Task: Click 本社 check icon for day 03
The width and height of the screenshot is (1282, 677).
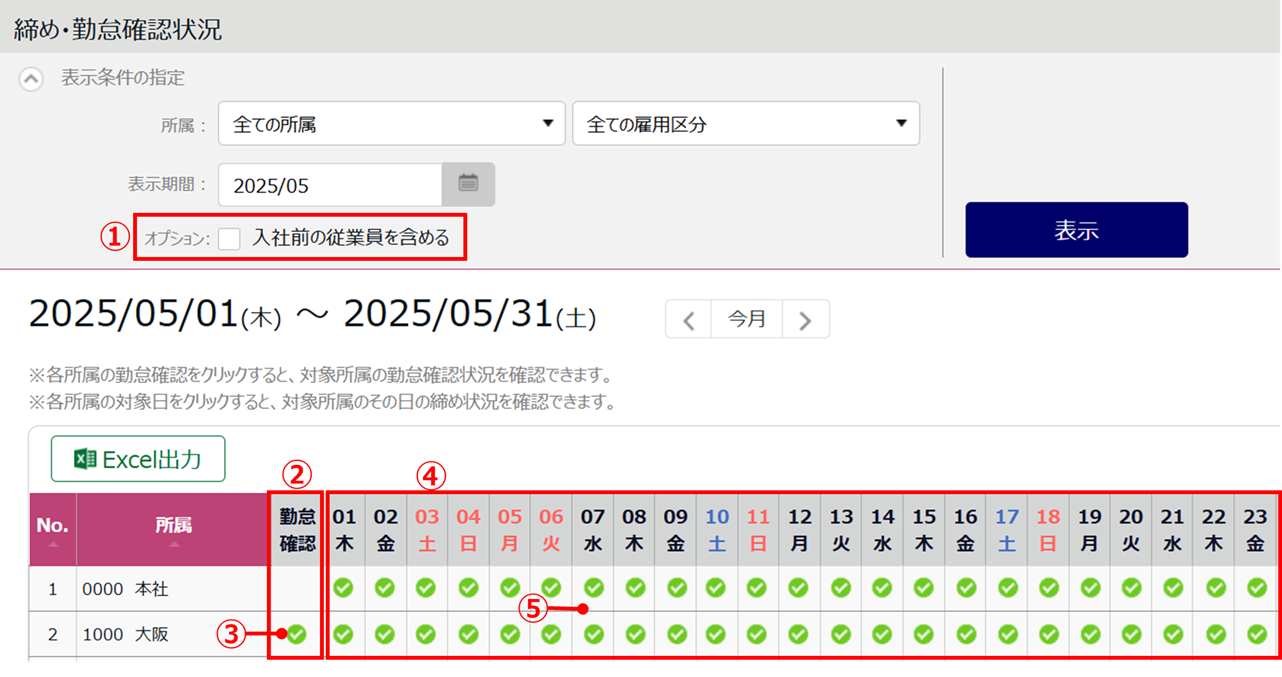Action: [427, 588]
